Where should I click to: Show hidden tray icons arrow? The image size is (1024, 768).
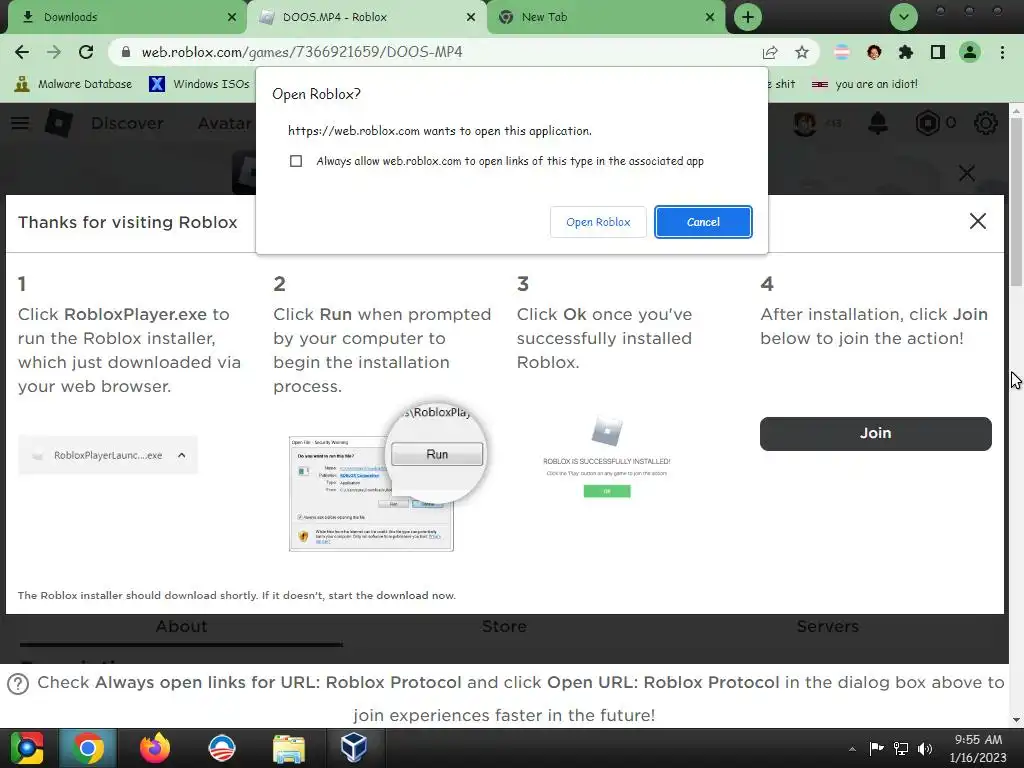click(x=852, y=749)
